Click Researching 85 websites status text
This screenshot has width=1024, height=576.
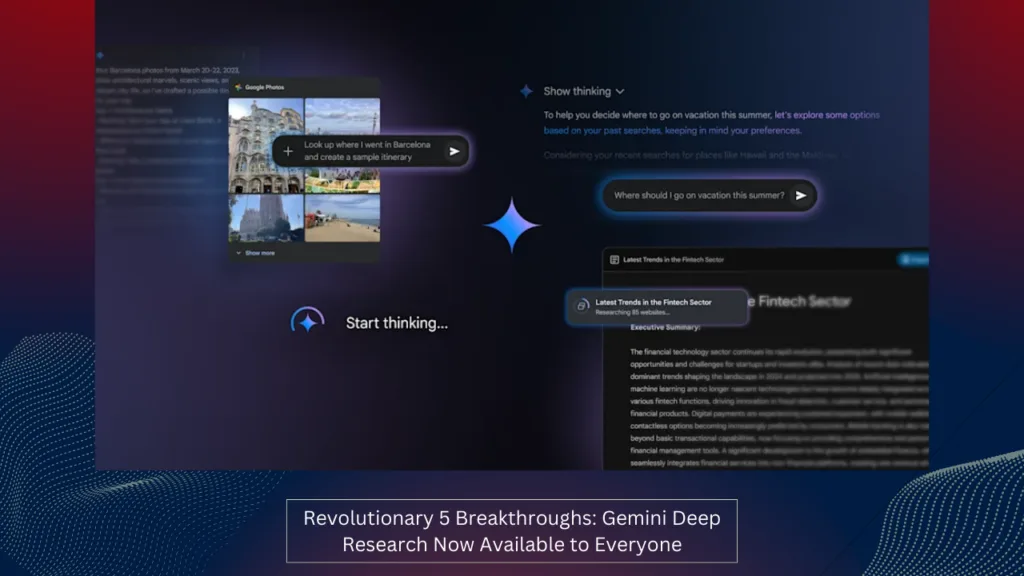pos(632,312)
